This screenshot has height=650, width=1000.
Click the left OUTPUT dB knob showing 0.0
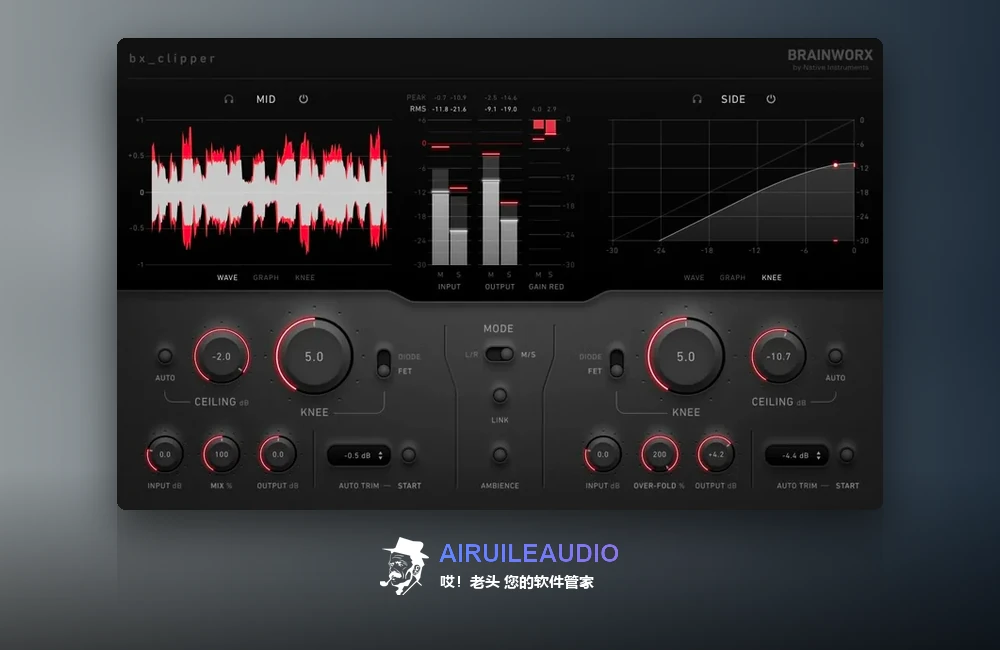pos(278,455)
